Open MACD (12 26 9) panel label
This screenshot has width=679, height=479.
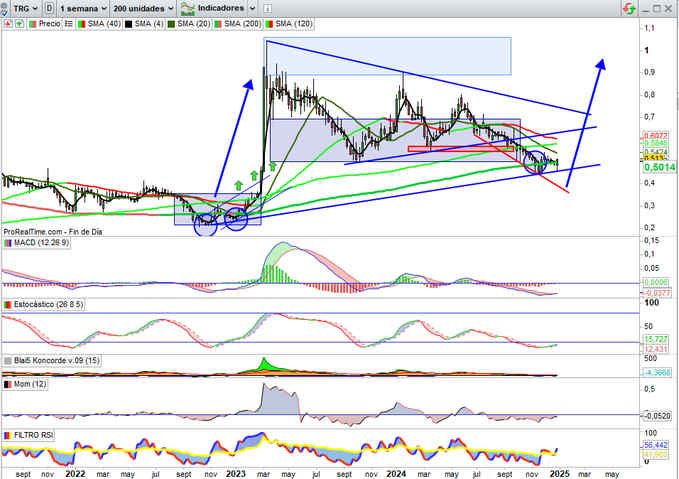pos(41,243)
